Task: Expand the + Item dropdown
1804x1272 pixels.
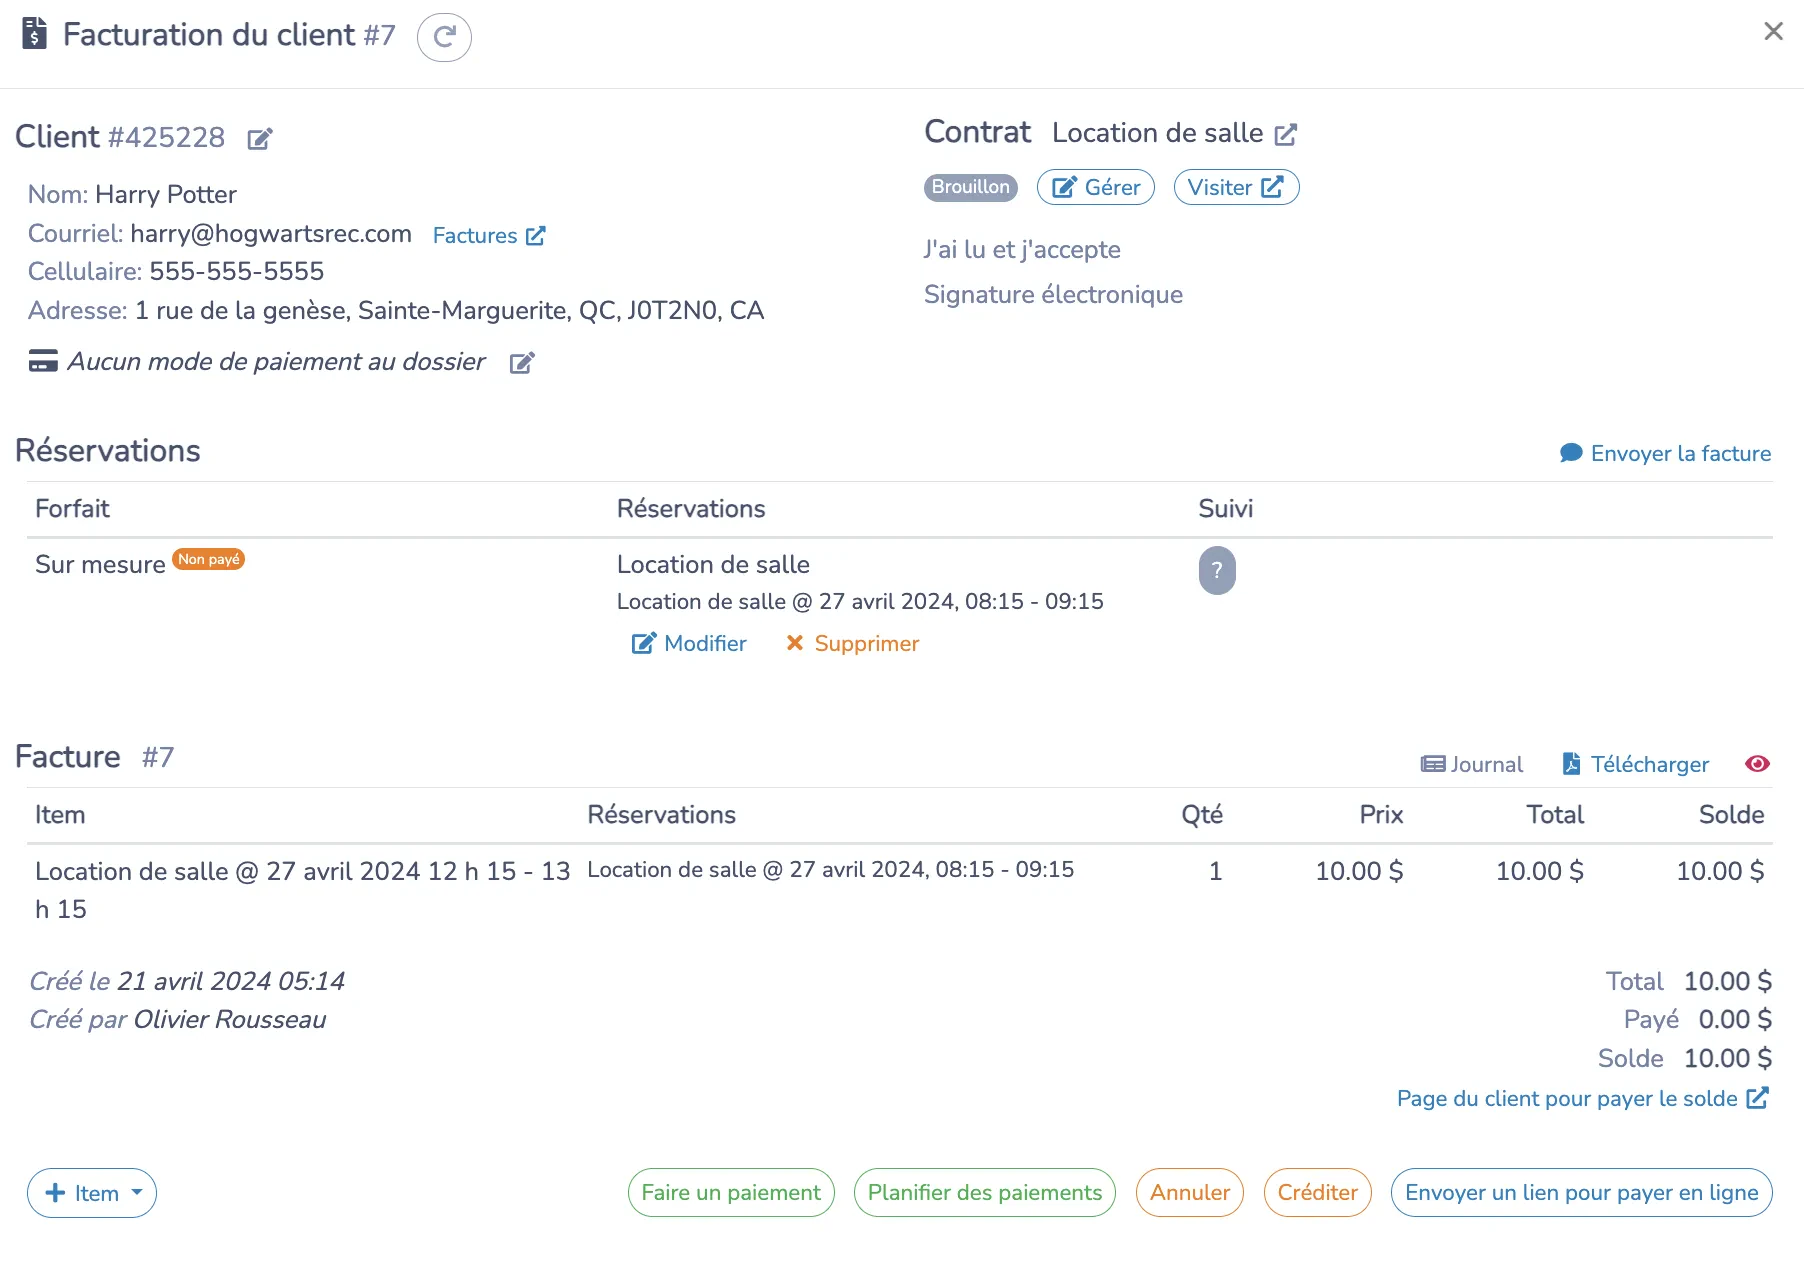Action: tap(92, 1193)
